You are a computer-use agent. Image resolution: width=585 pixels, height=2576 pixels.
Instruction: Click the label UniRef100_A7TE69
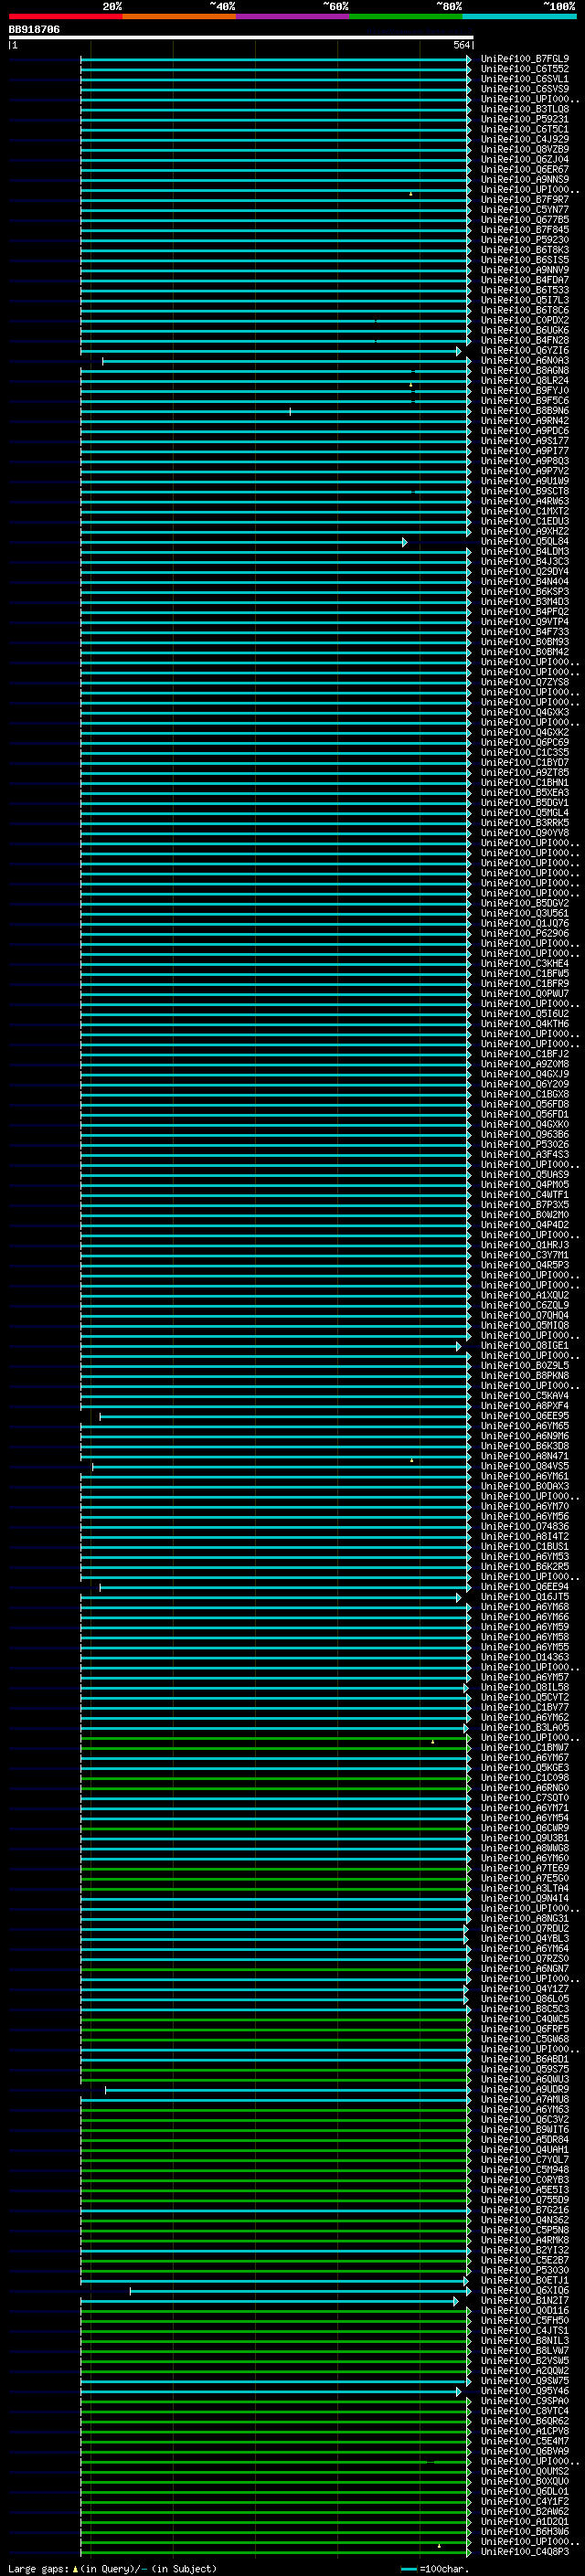click(524, 1868)
